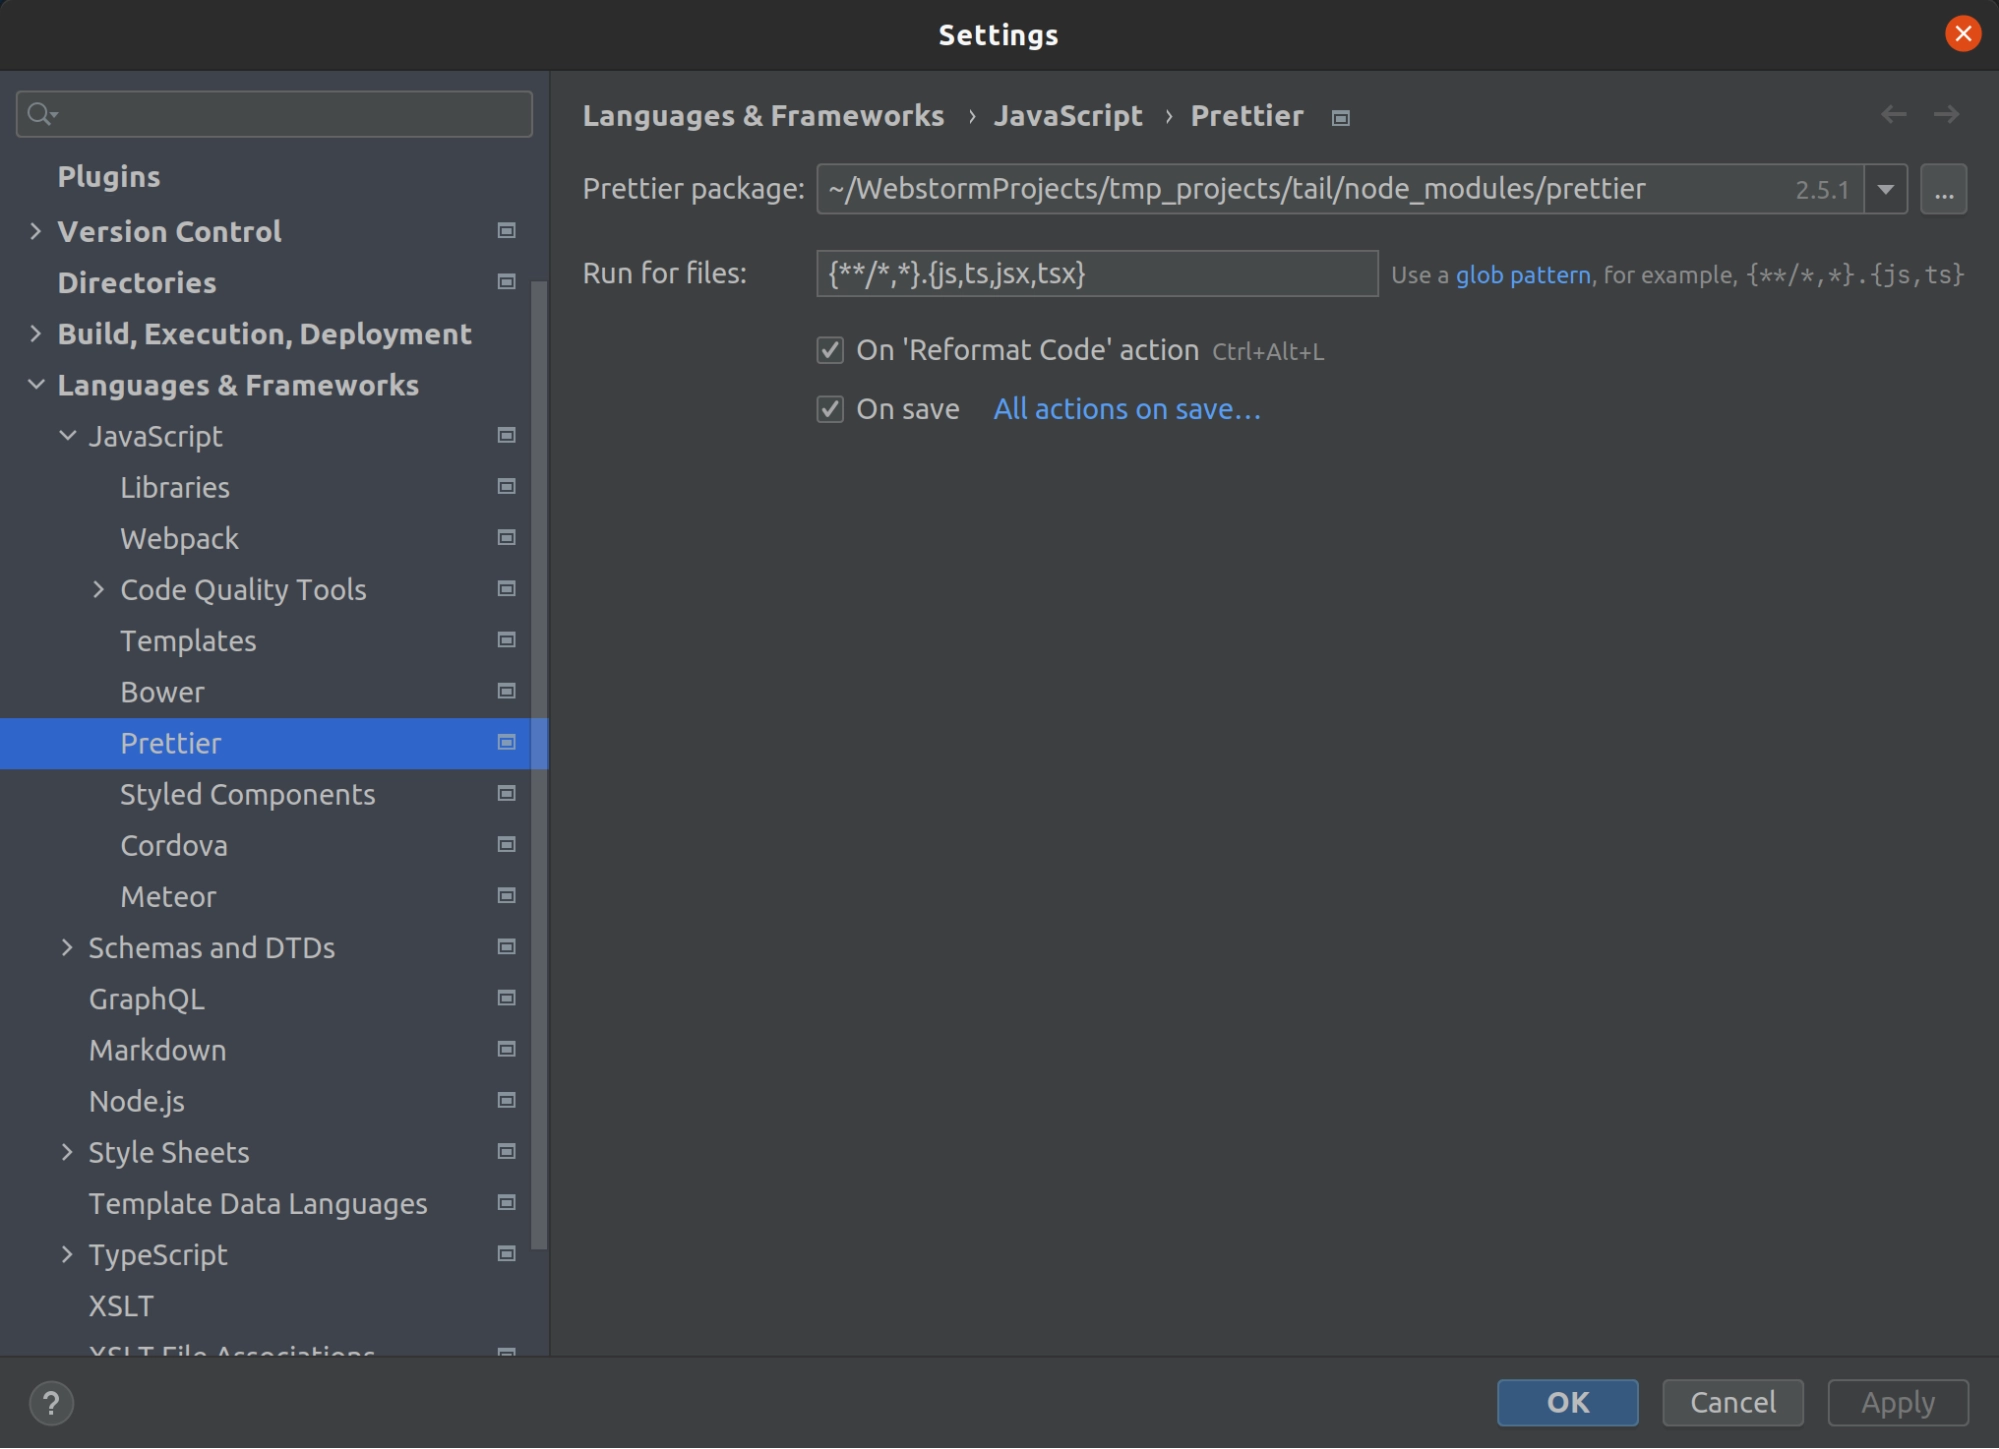The height and width of the screenshot is (1449, 1999).
Task: Click the project-level icon next to Version Control
Action: point(507,231)
